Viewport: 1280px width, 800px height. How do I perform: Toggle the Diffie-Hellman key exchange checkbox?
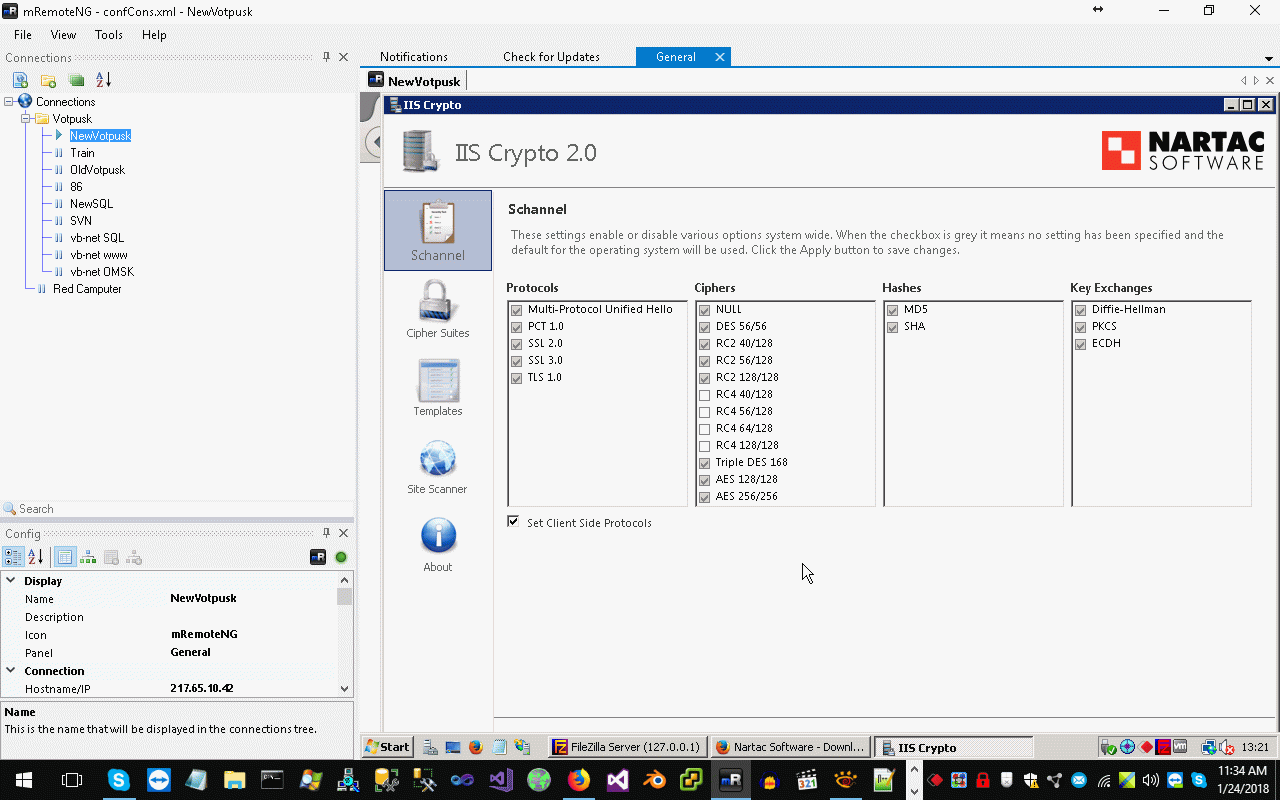(x=1081, y=310)
